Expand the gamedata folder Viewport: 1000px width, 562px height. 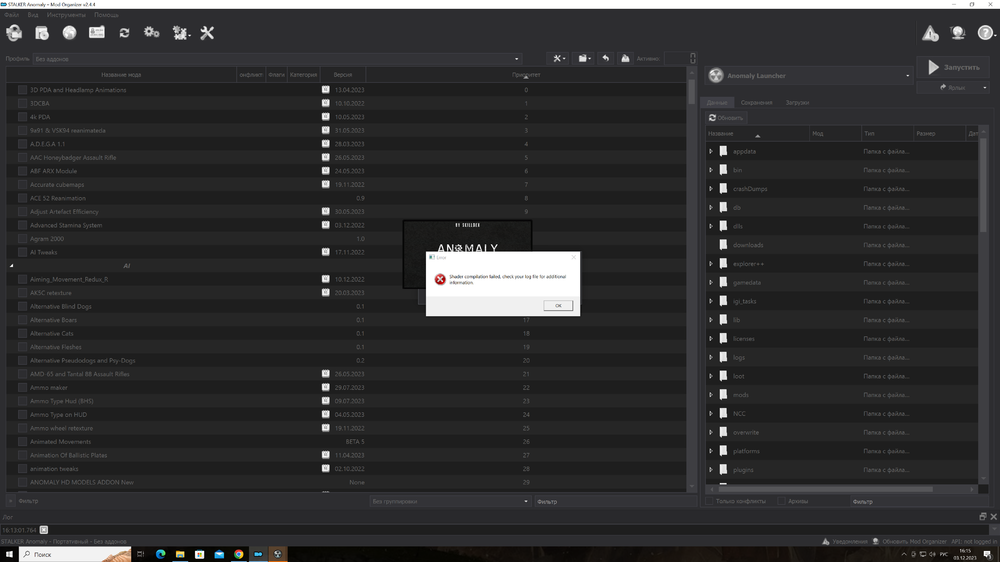pos(711,283)
